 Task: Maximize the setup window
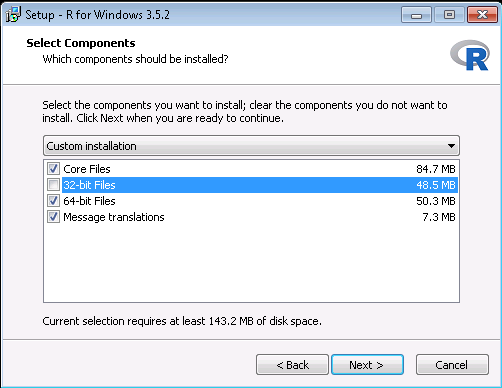449,15
